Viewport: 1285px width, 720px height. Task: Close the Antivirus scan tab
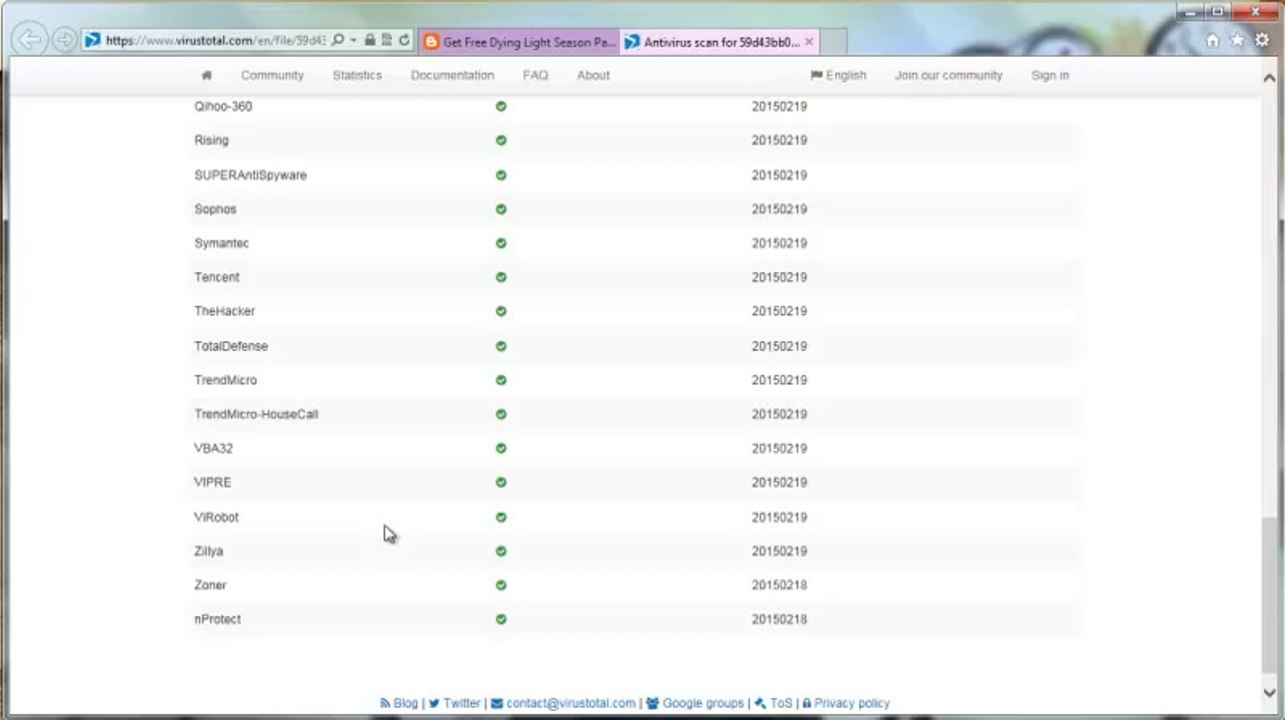tap(809, 42)
